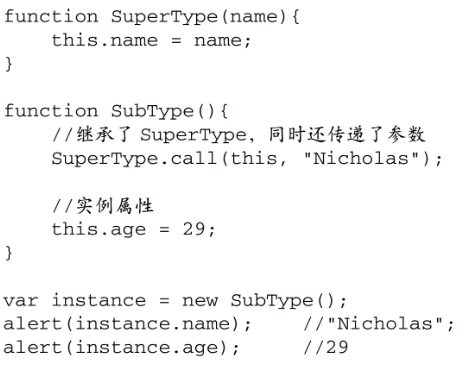Image resolution: width=468 pixels, height=368 pixels.
Task: Click the closing brace of SubType function
Action: (x=9, y=253)
